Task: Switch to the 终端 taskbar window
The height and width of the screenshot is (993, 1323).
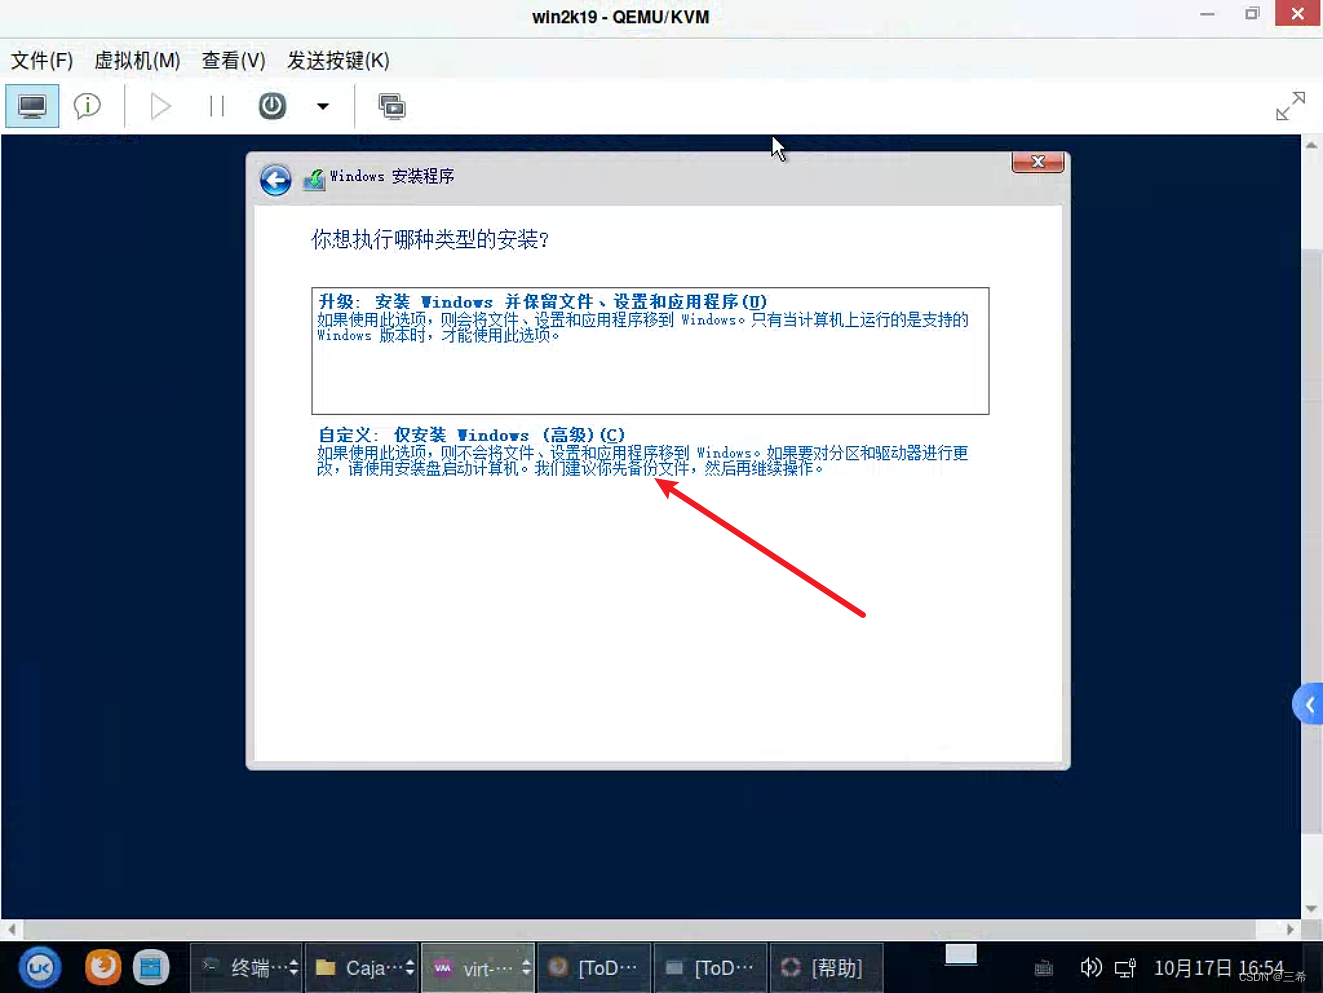Action: pos(246,967)
